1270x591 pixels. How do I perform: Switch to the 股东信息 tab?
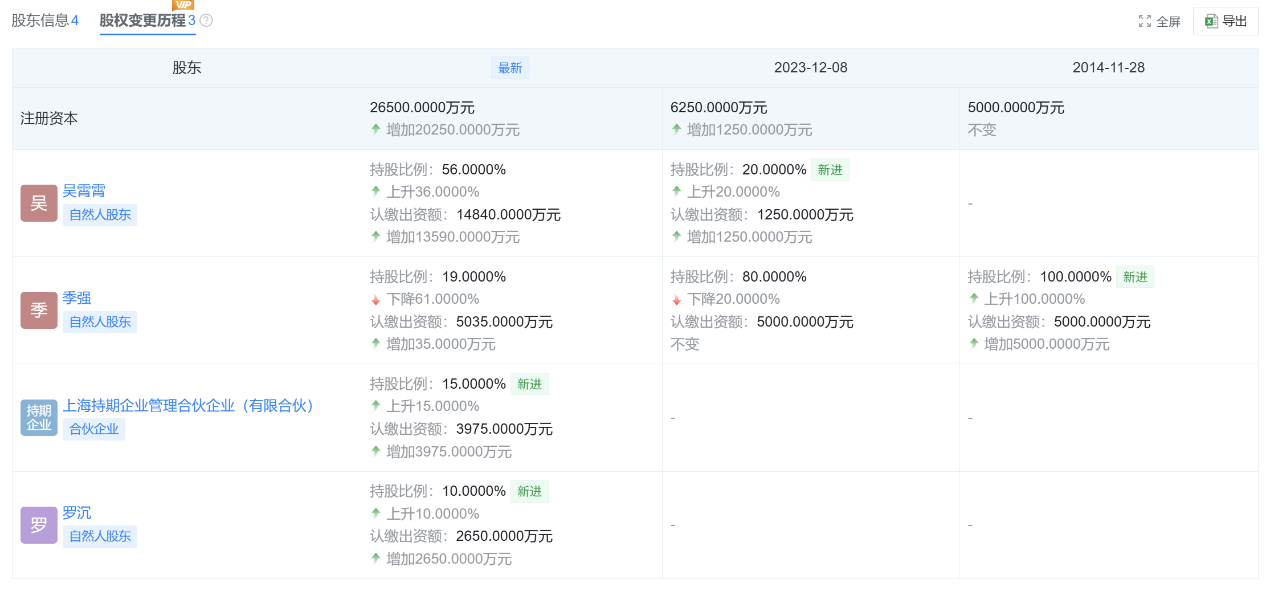click(x=45, y=20)
